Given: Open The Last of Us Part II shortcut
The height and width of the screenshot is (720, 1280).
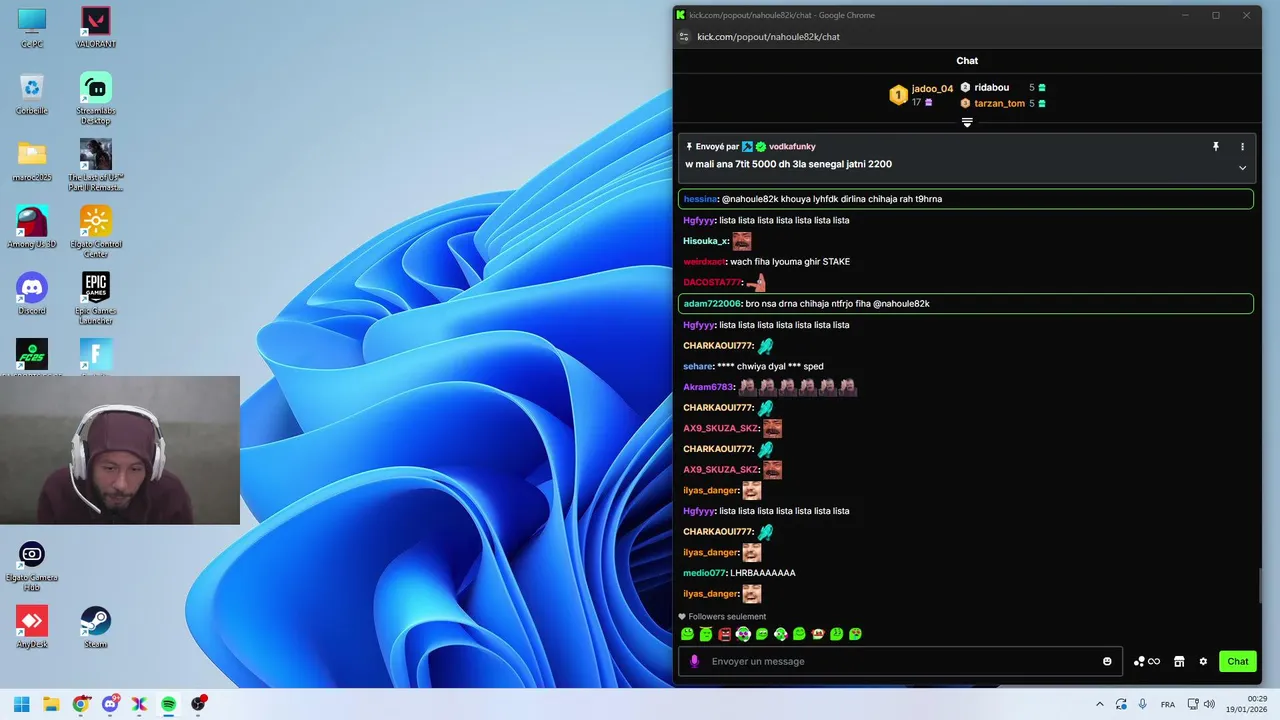Looking at the screenshot, I should point(96,164).
